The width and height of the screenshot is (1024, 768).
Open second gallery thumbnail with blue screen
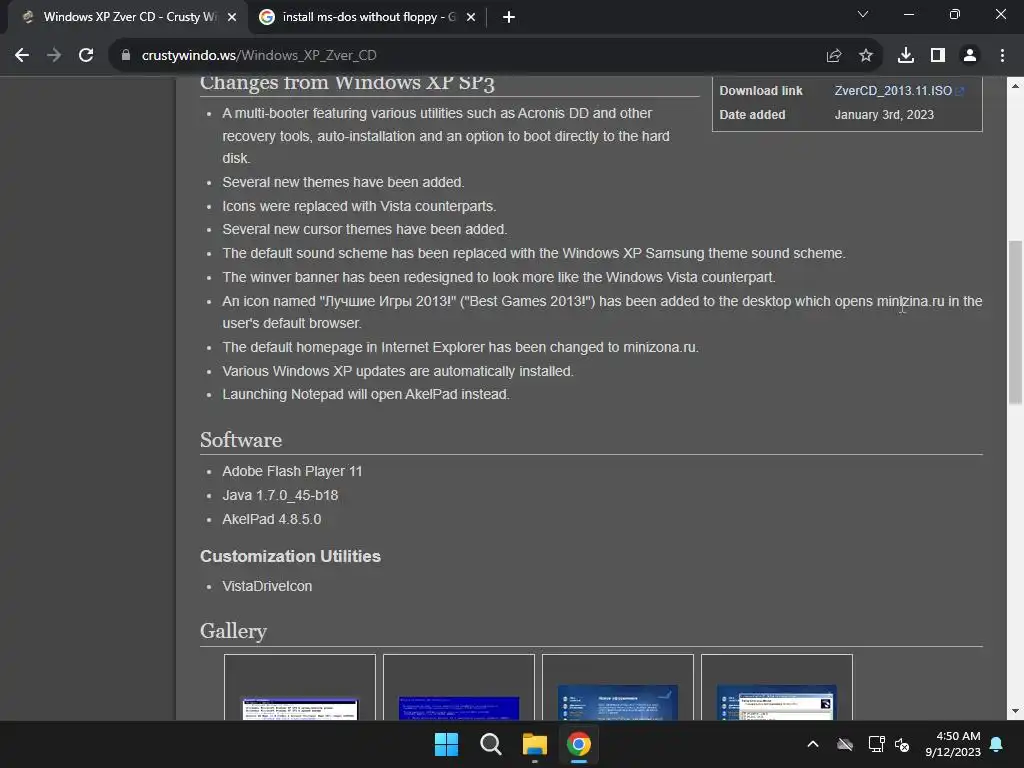point(458,687)
